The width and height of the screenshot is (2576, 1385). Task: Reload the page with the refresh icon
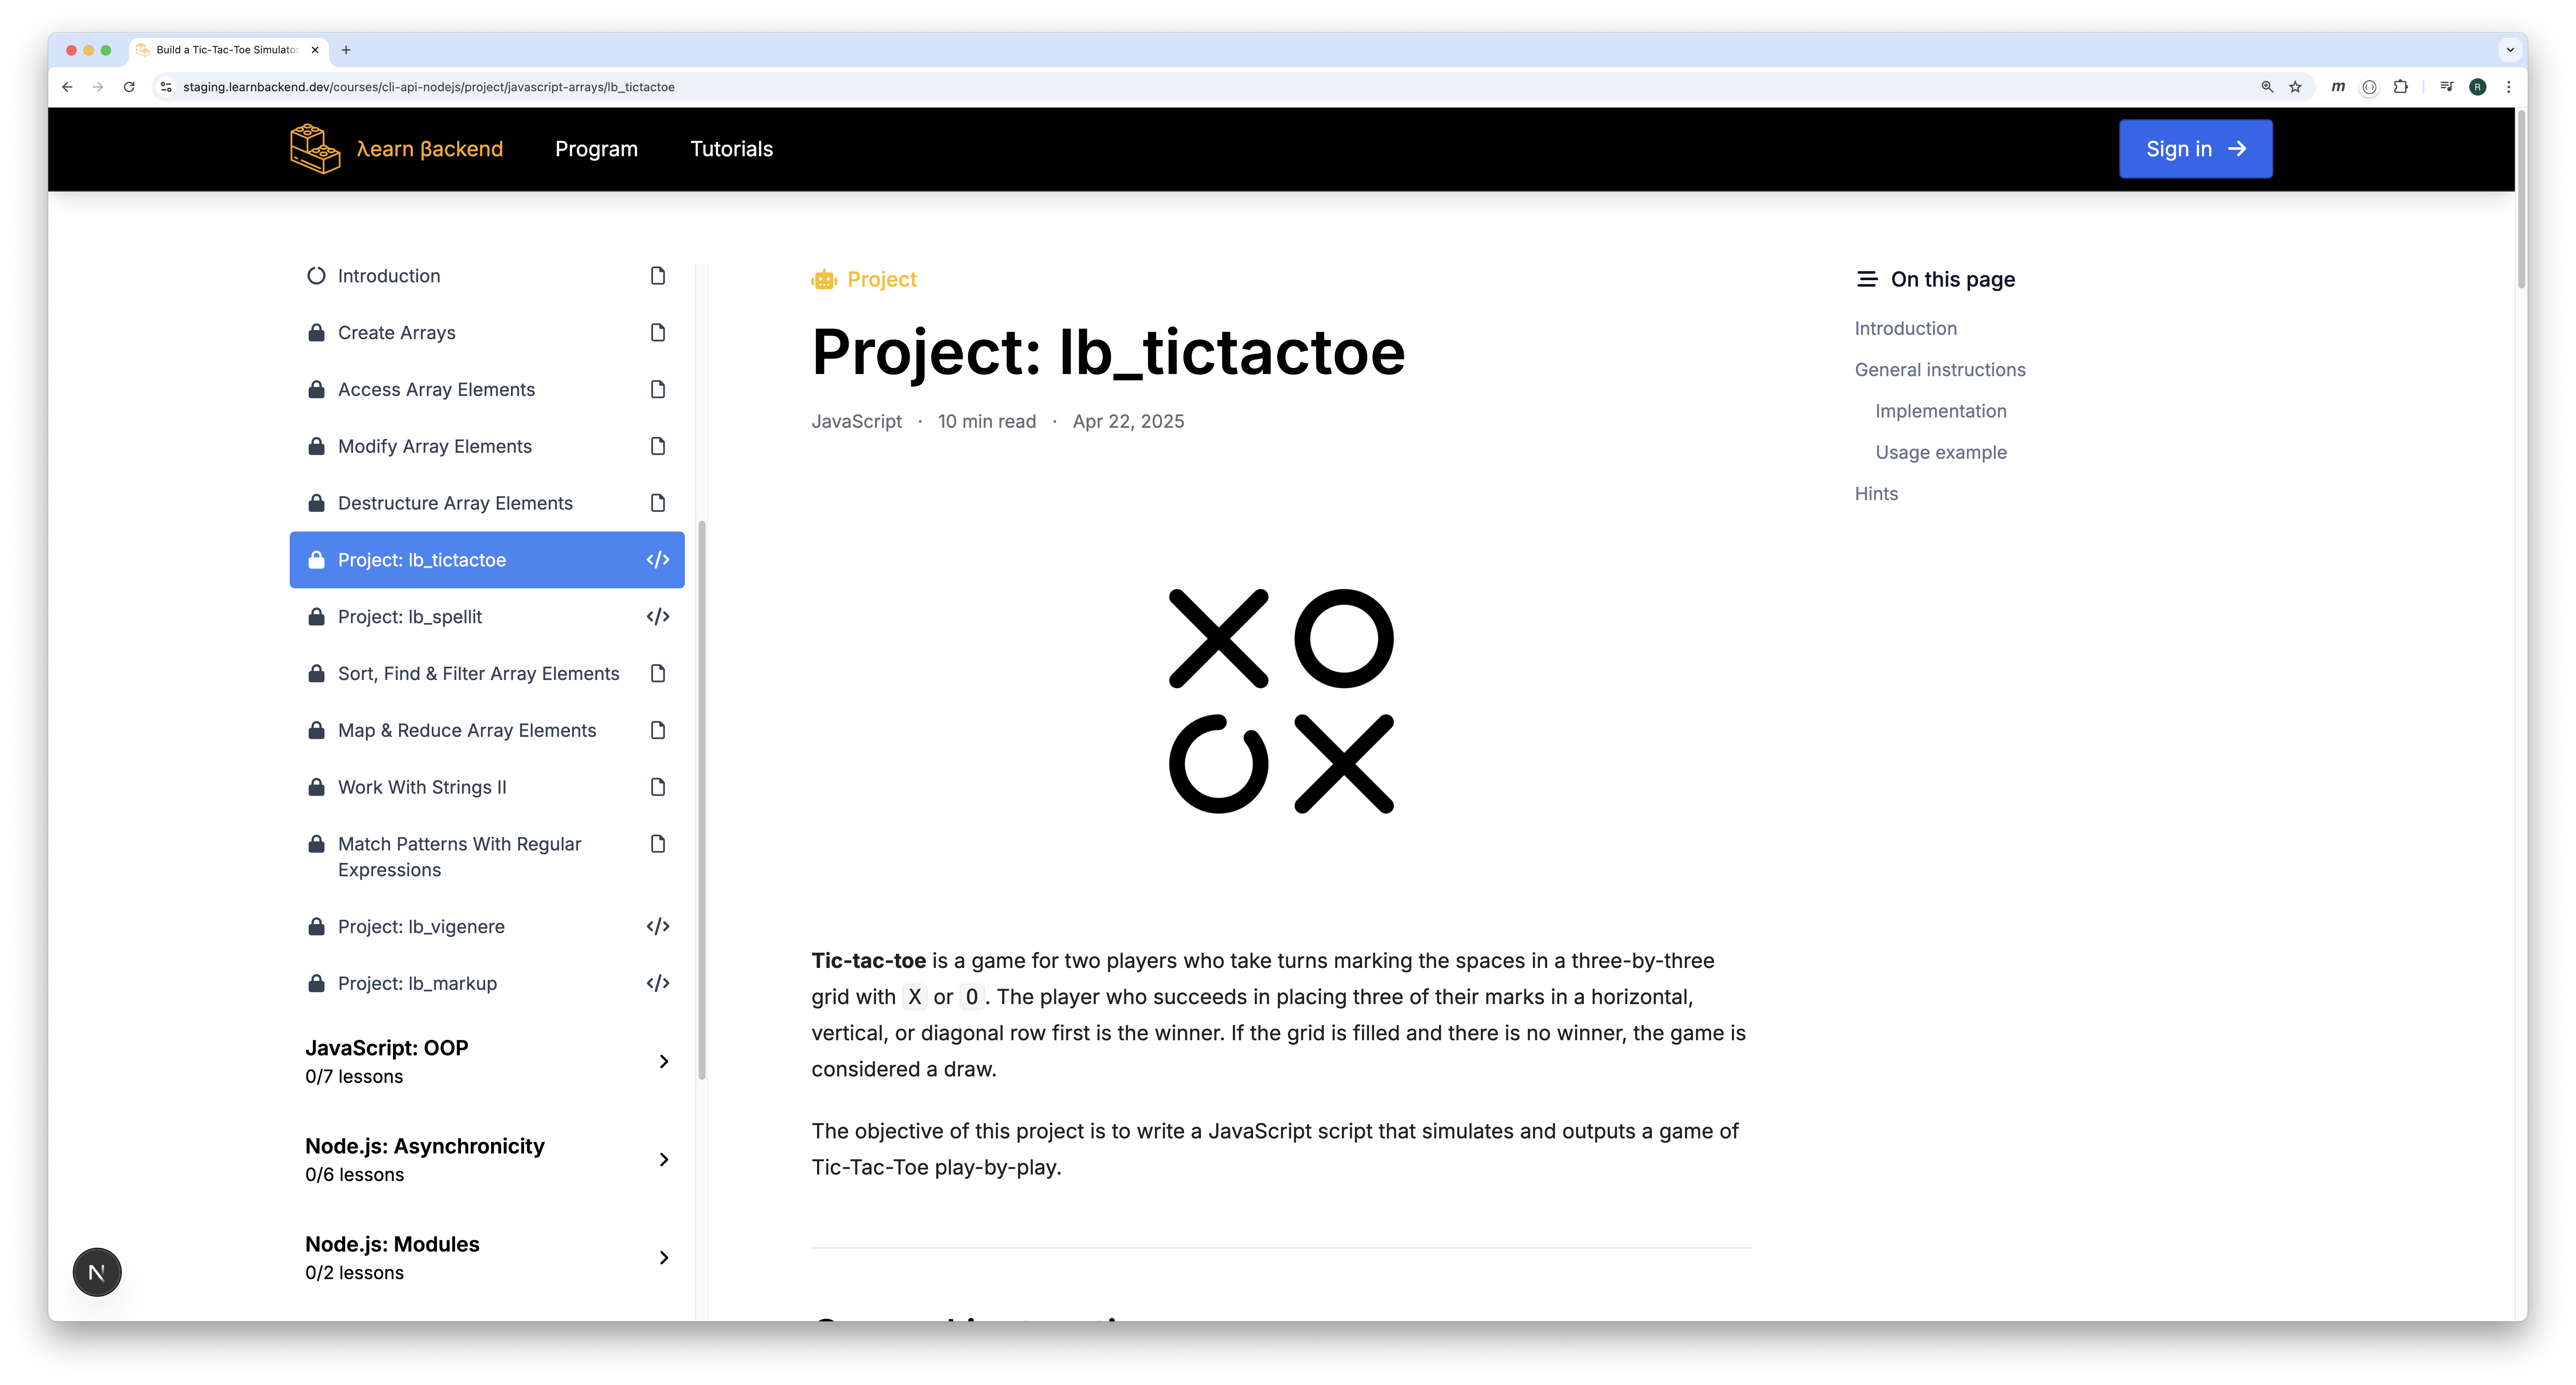[129, 87]
